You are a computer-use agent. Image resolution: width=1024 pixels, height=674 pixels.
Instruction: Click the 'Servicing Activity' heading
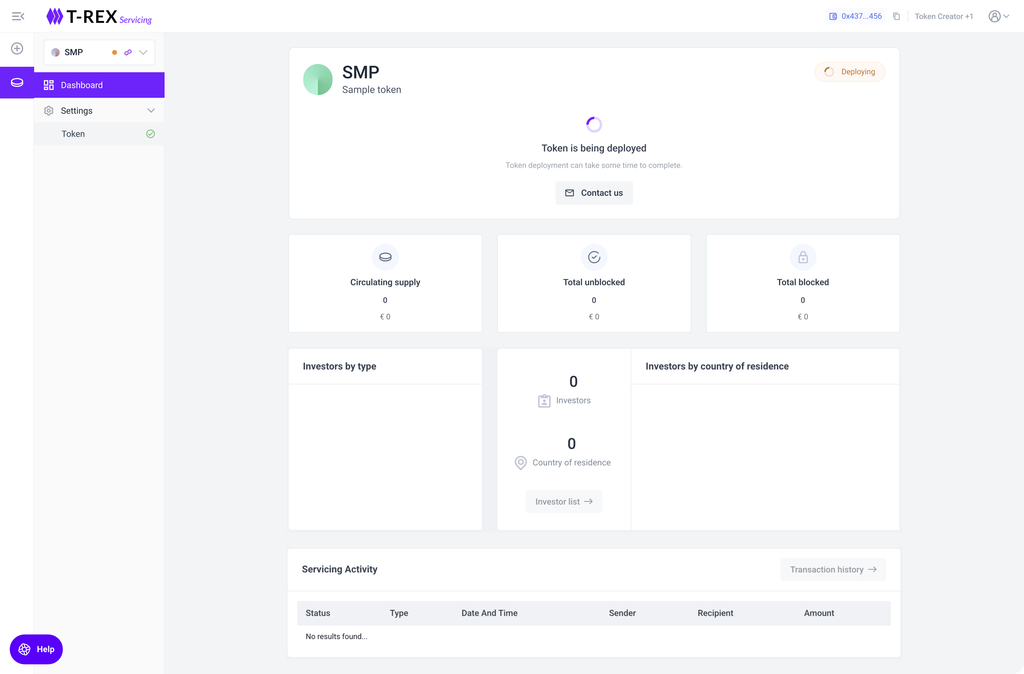(340, 570)
